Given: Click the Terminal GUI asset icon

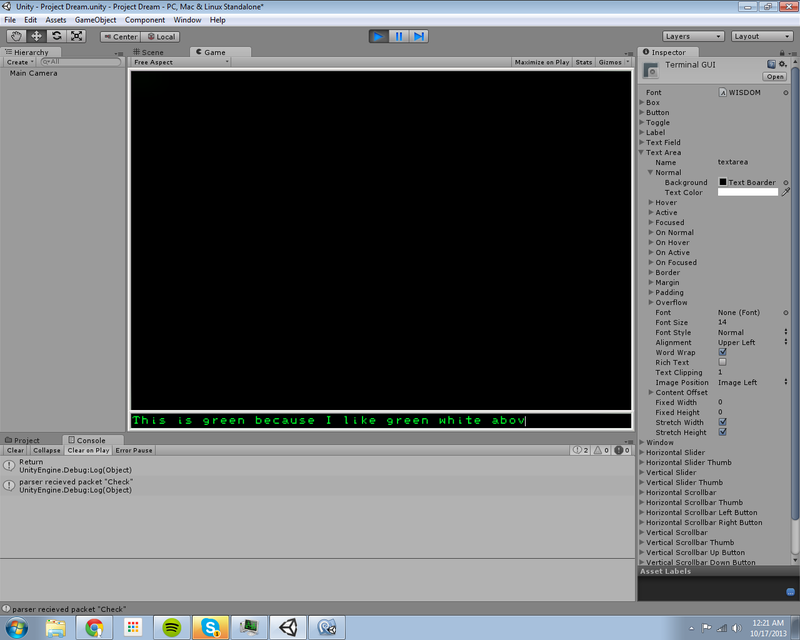Looking at the screenshot, I should pyautogui.click(x=651, y=70).
